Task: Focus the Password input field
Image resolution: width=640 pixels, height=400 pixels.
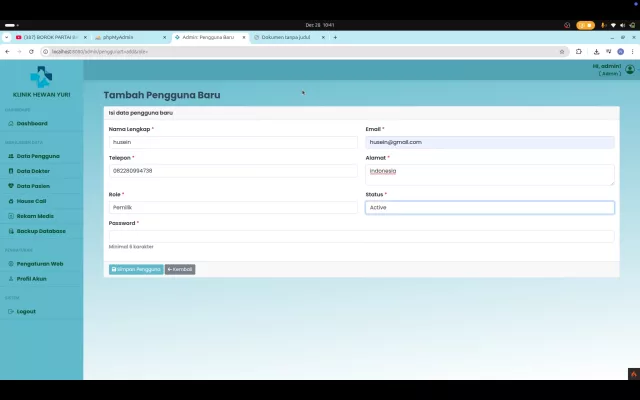Action: [x=361, y=236]
